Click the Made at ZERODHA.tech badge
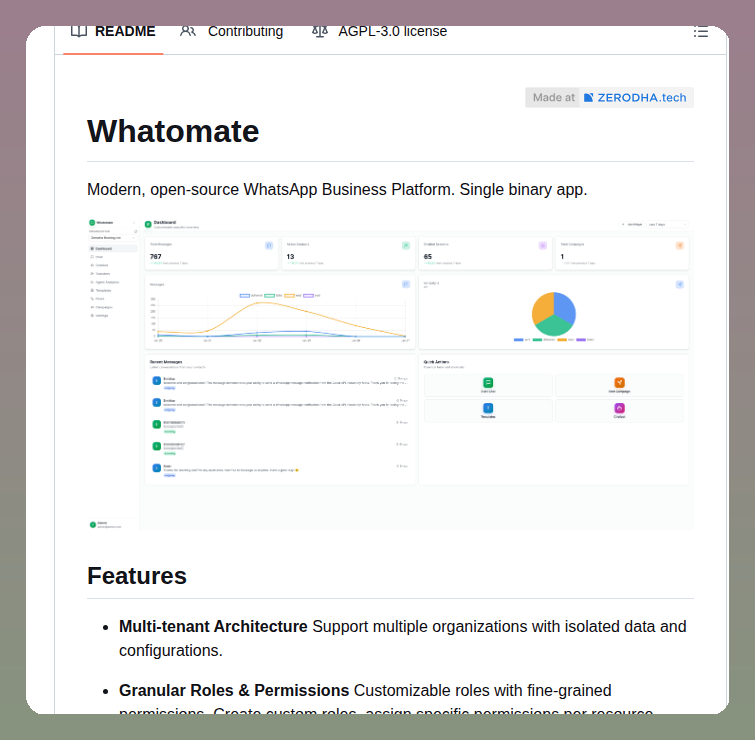 click(x=609, y=98)
